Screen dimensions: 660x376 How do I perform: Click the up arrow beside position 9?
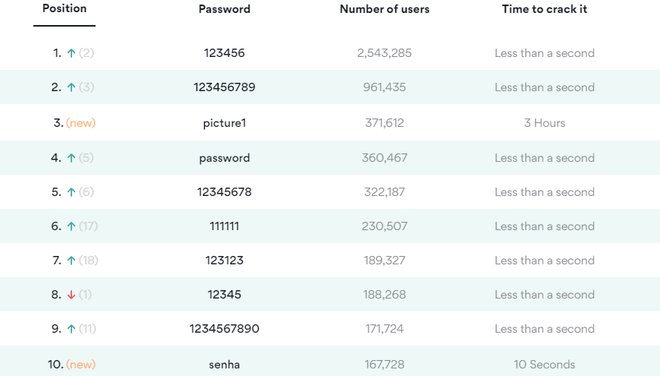(71, 328)
